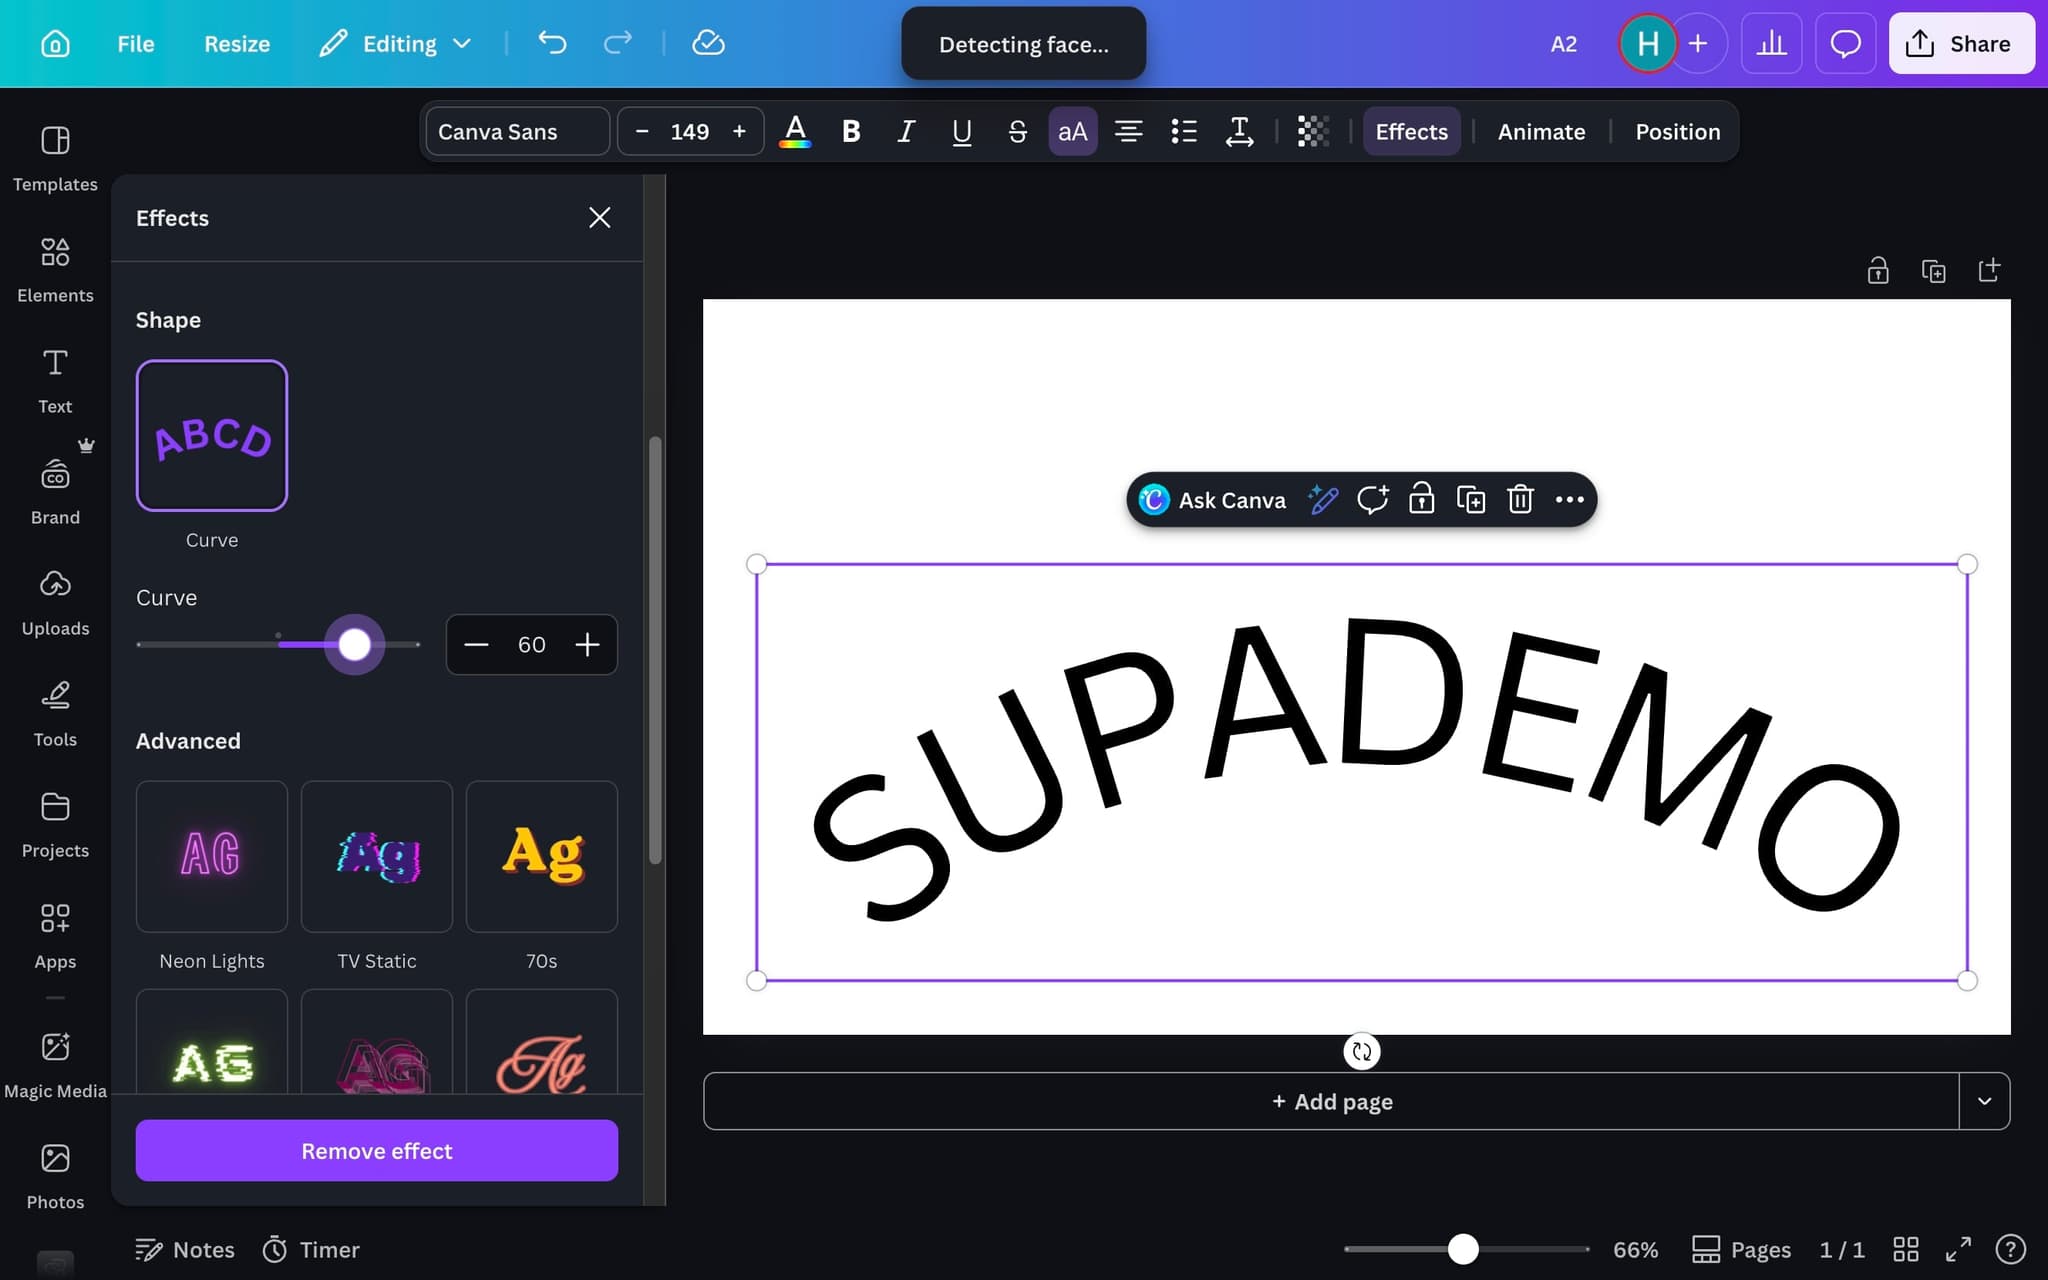
Task: Click the text color icon
Action: coord(795,131)
